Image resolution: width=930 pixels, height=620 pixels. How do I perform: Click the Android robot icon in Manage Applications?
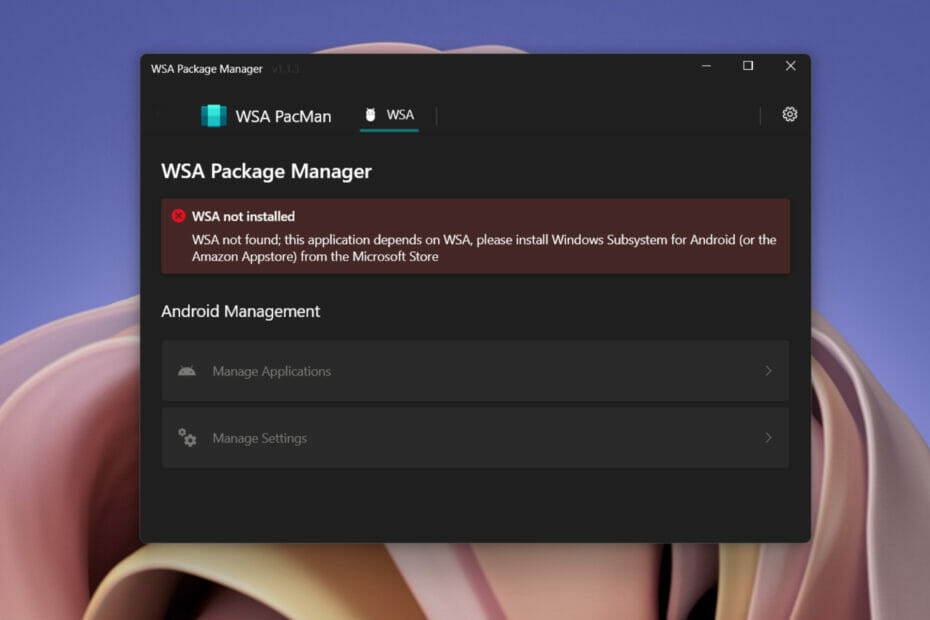pyautogui.click(x=187, y=371)
